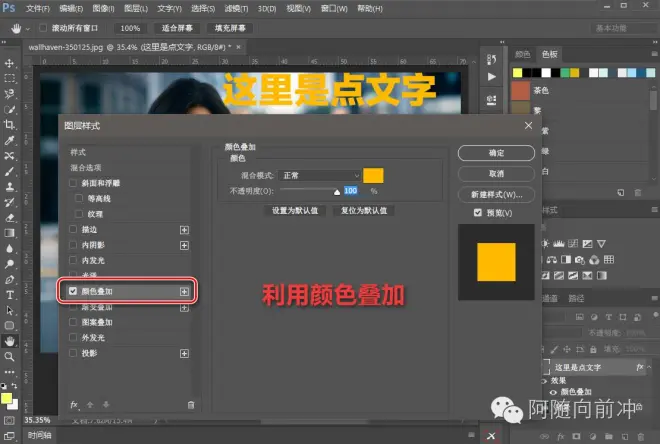Enable the 纹理 checkbox
Image resolution: width=660 pixels, height=444 pixels.
point(79,214)
